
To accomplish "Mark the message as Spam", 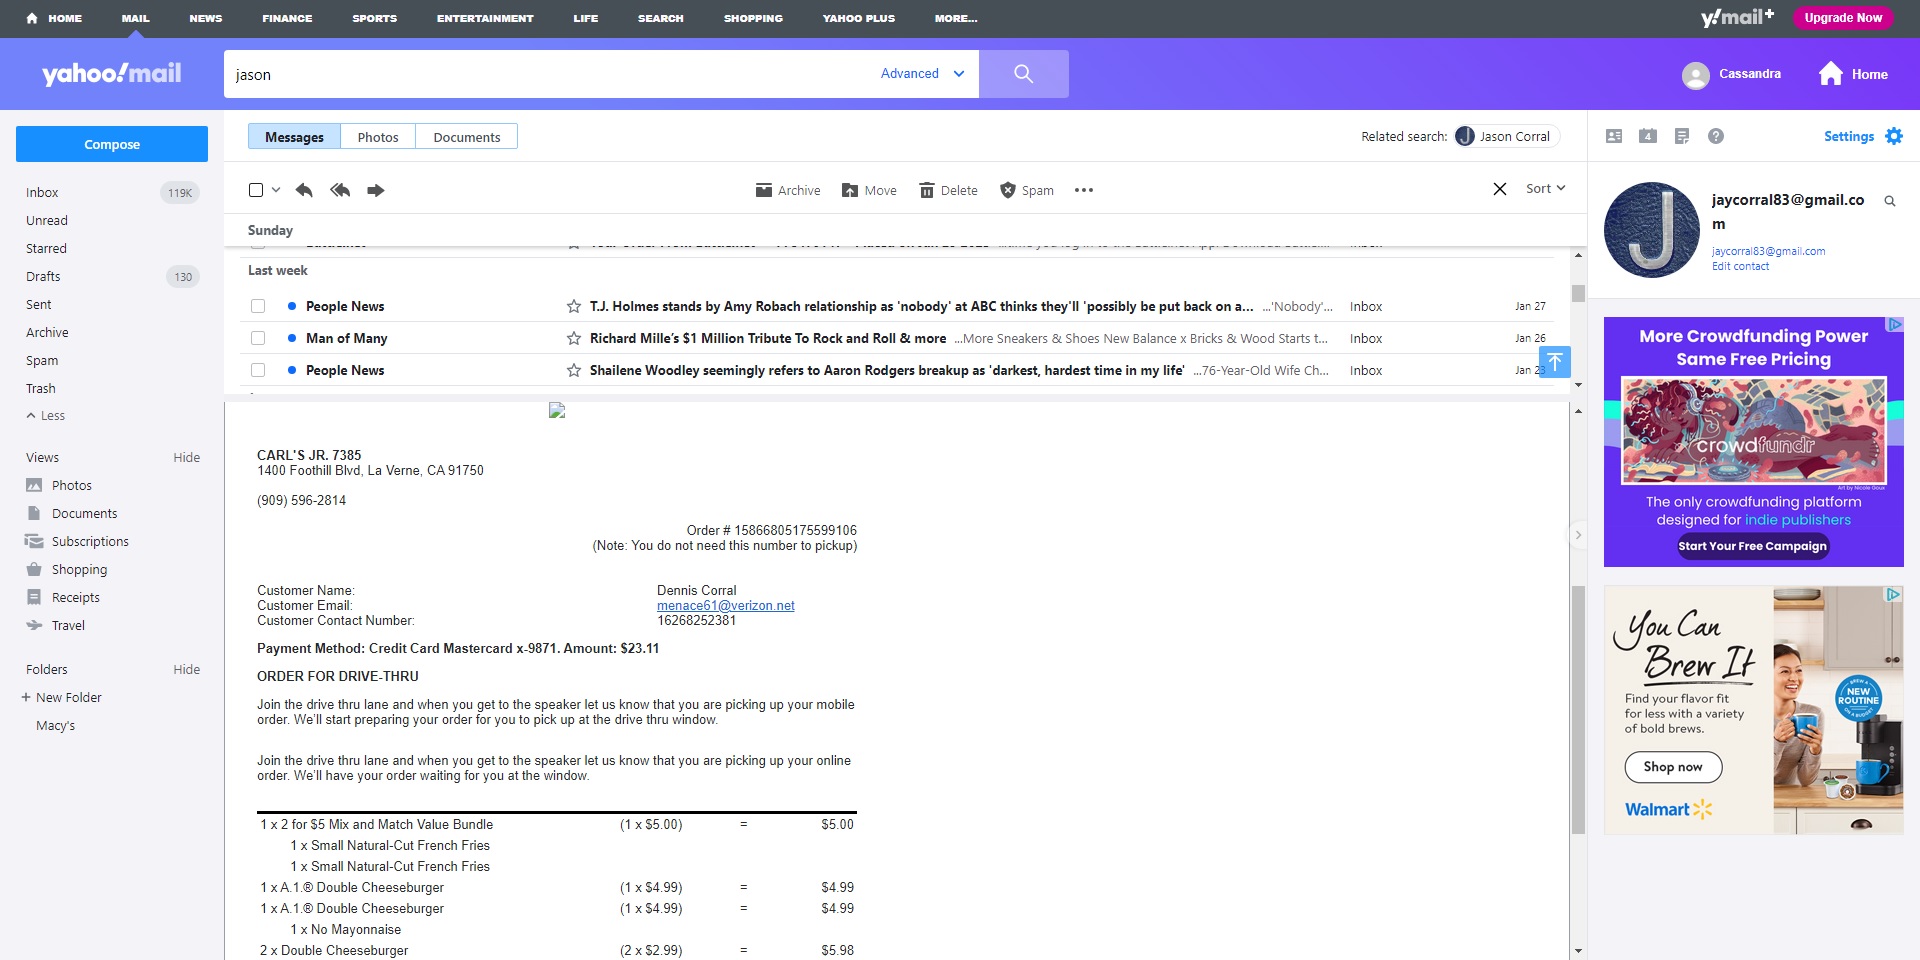I will (x=1026, y=190).
